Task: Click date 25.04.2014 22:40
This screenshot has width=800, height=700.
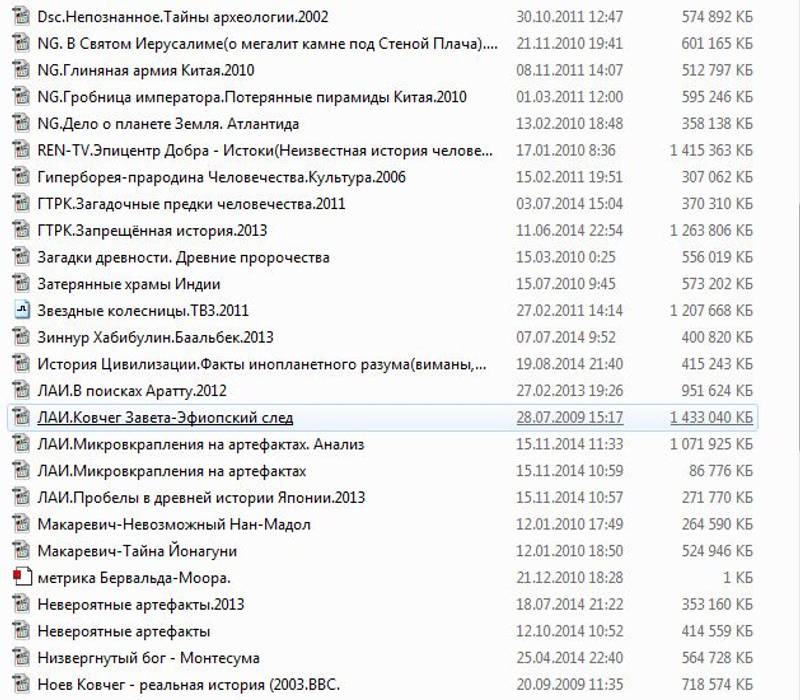Action: click(x=569, y=658)
